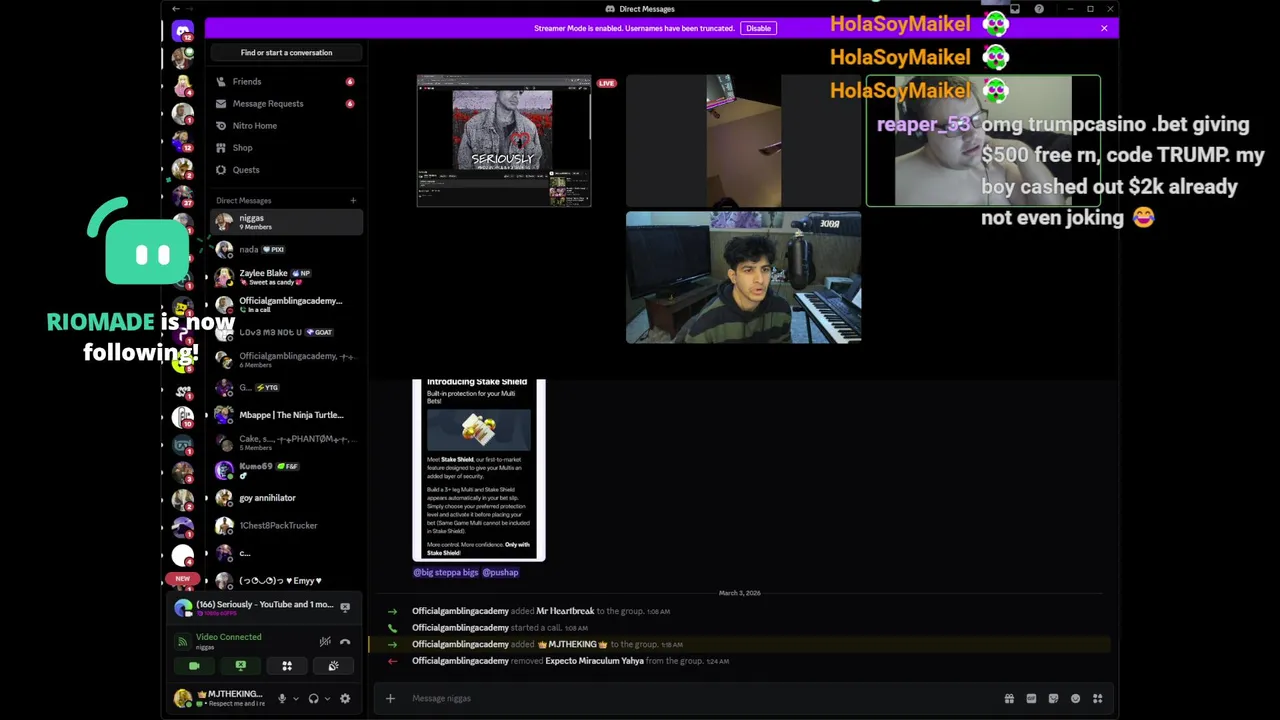
Task: Dismiss the Streamer Mode banner
Action: [1104, 28]
